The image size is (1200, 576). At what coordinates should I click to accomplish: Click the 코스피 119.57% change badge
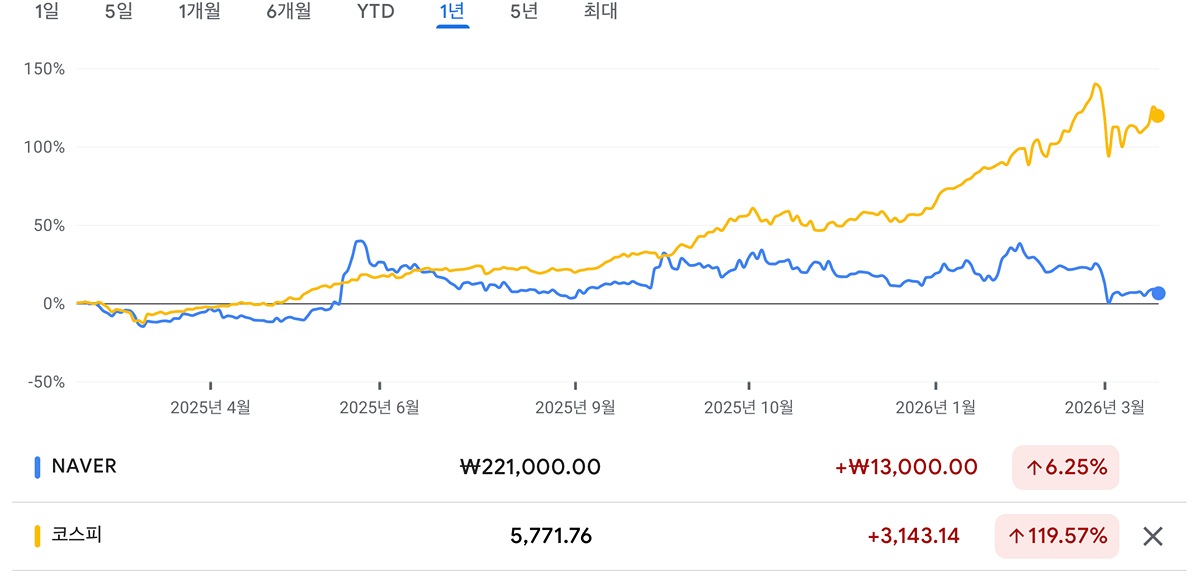tap(1057, 537)
